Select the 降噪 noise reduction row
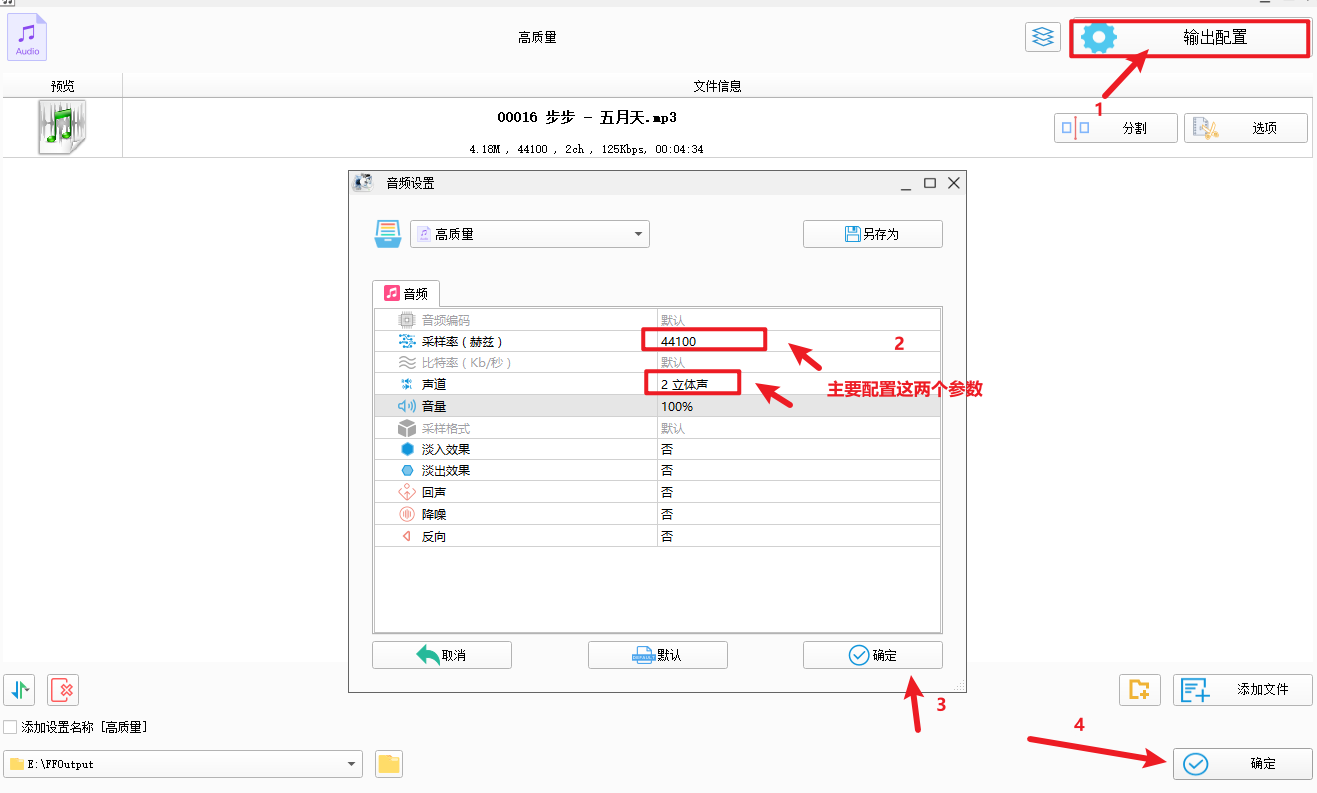The height and width of the screenshot is (793, 1317). click(x=657, y=514)
